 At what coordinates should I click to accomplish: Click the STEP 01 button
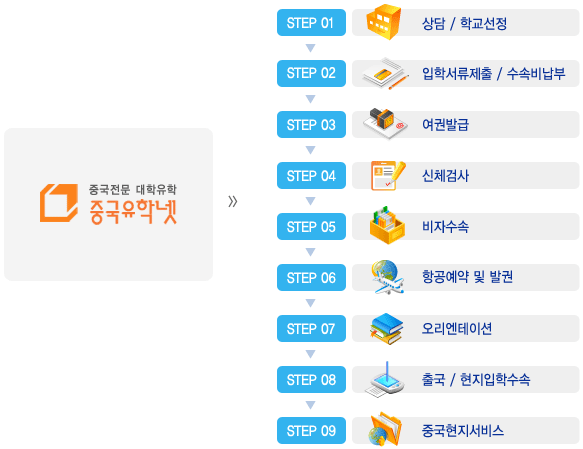click(311, 23)
